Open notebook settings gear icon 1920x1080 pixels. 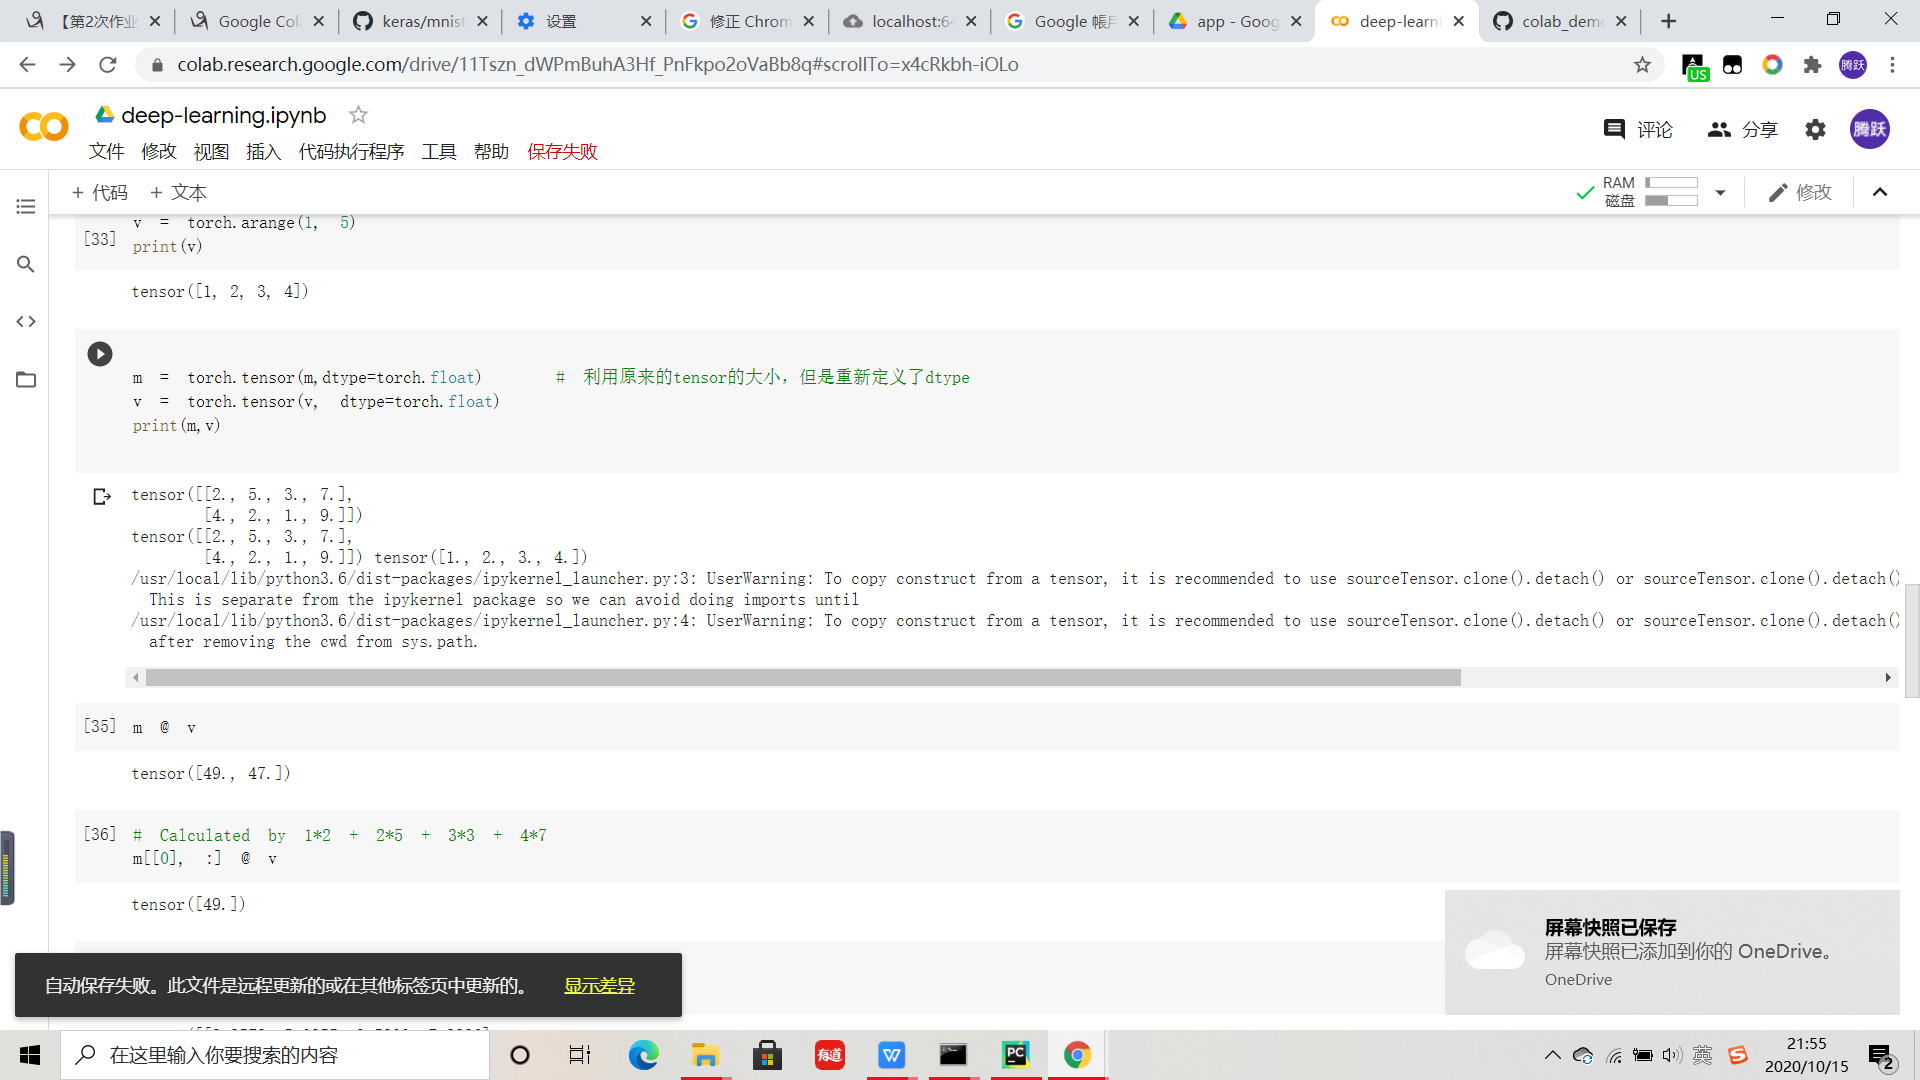click(1815, 129)
